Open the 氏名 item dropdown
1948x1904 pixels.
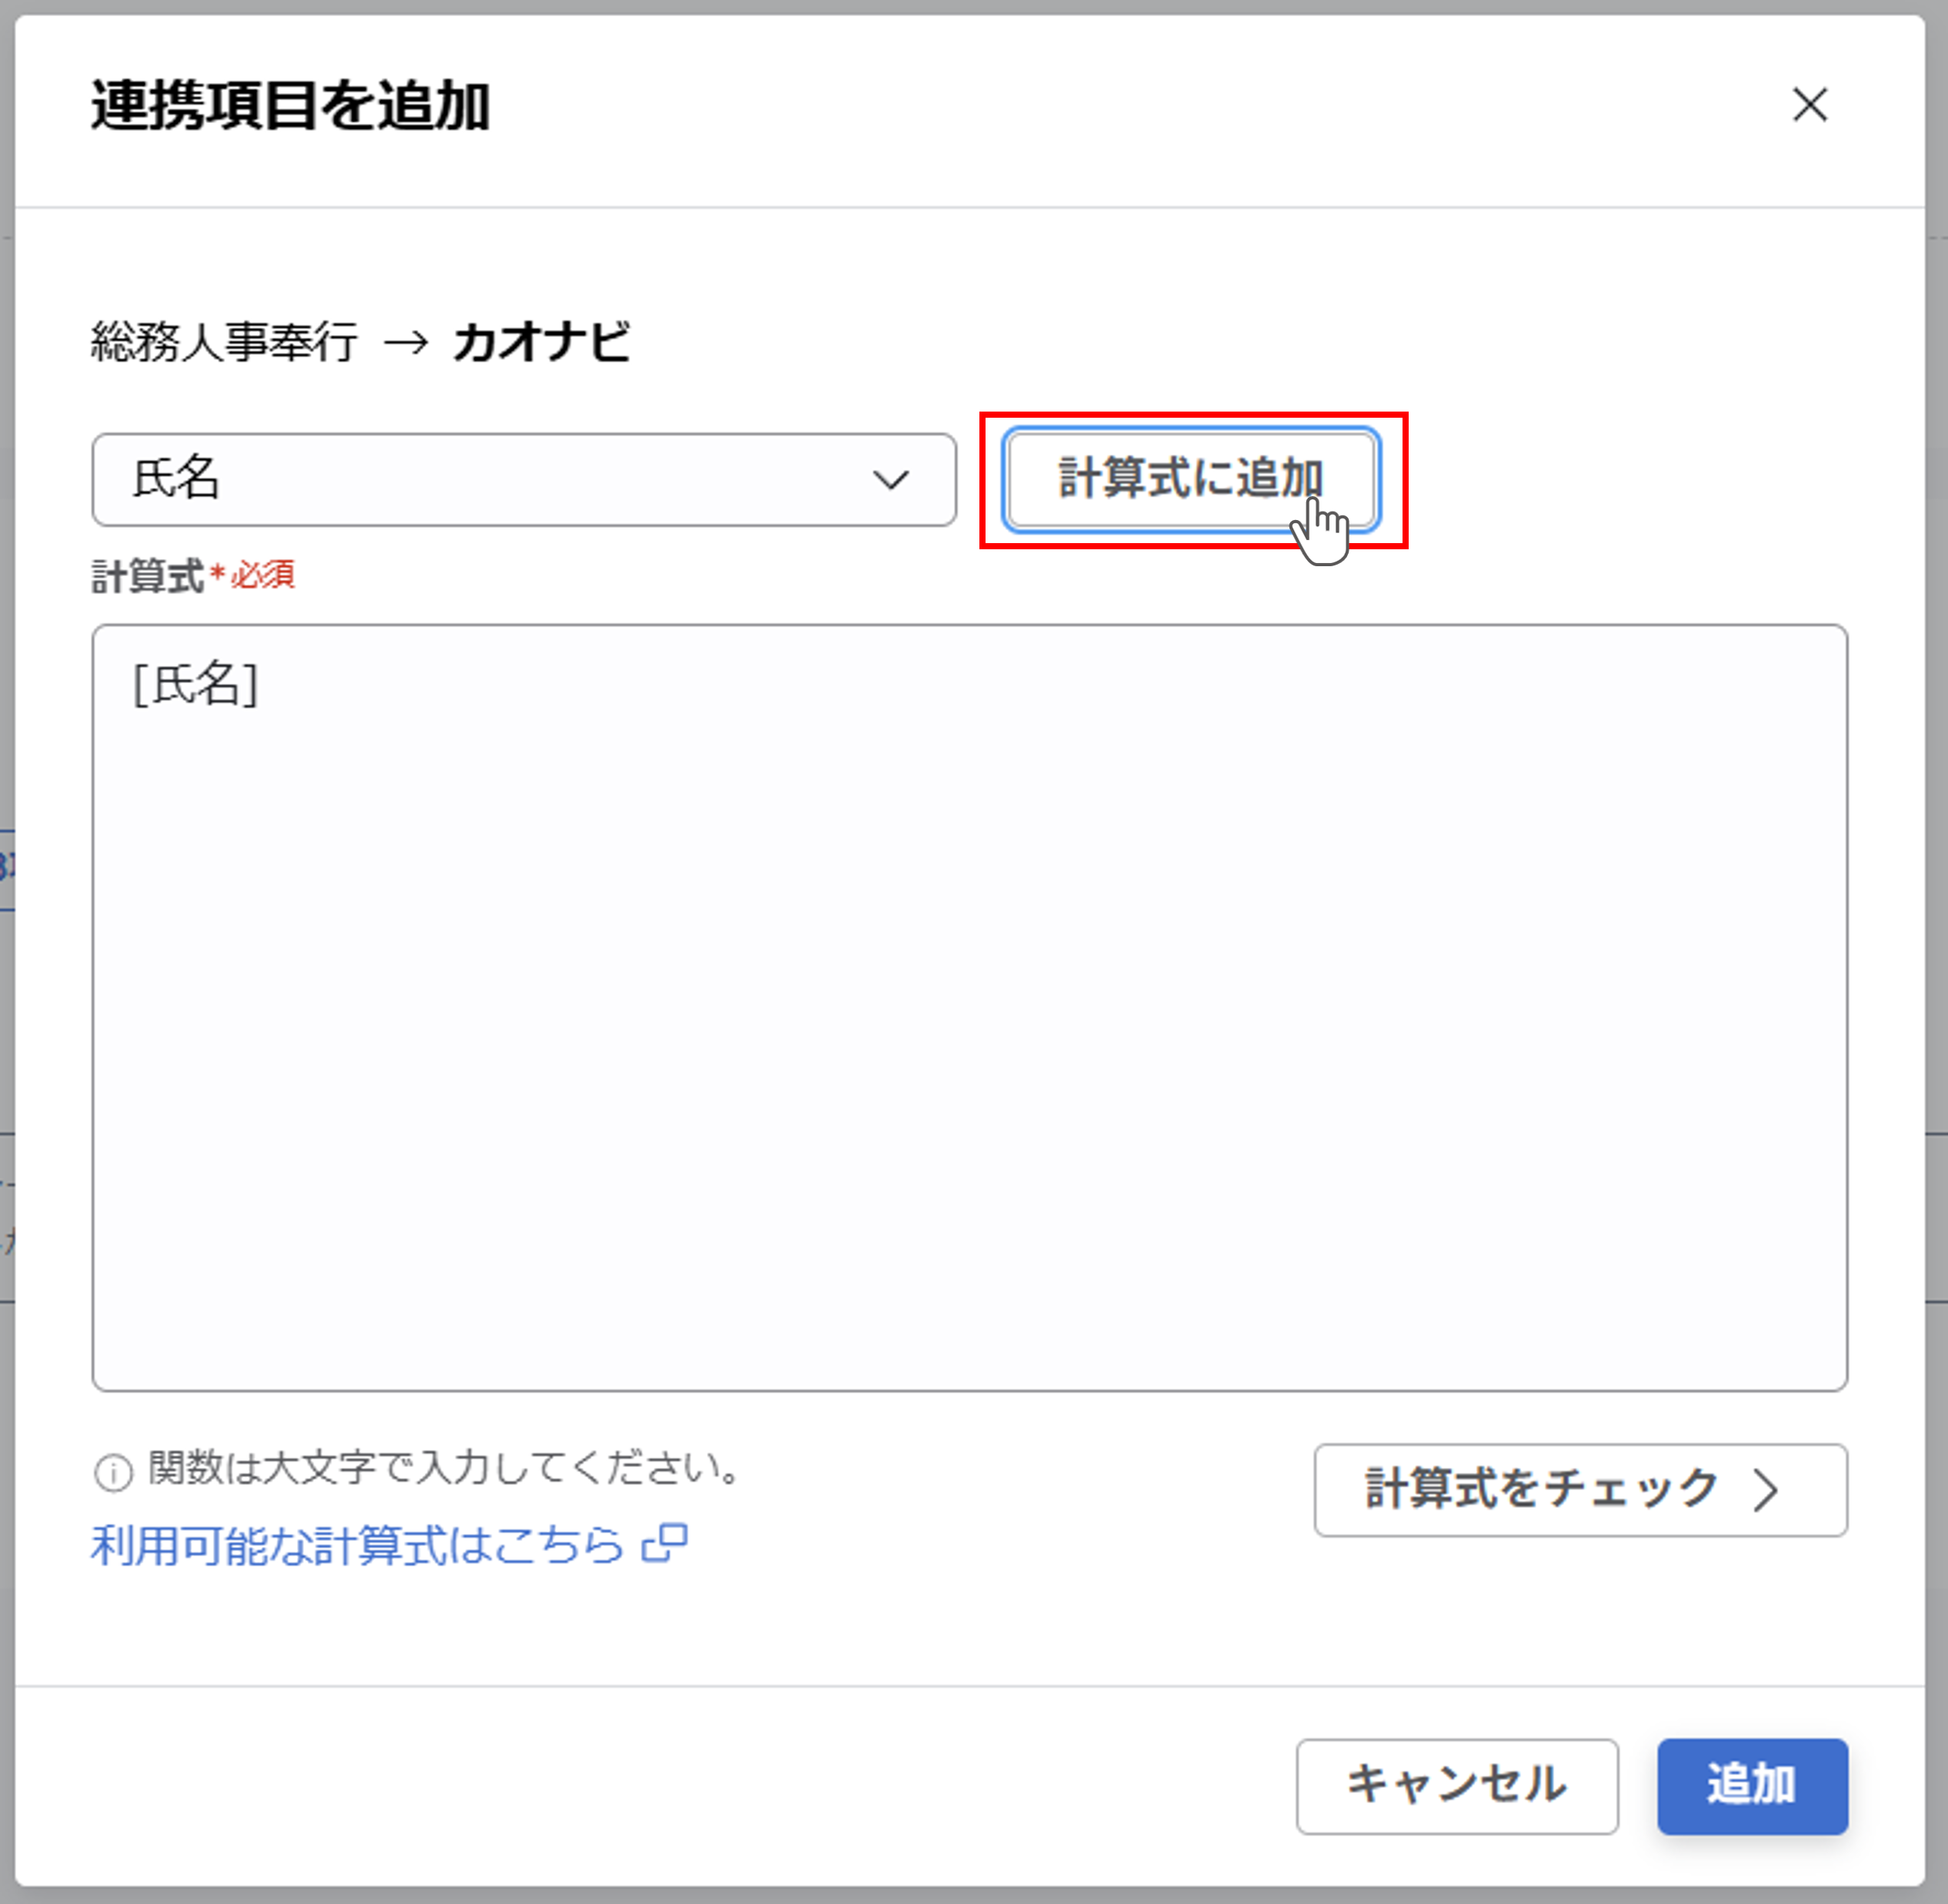(x=524, y=480)
